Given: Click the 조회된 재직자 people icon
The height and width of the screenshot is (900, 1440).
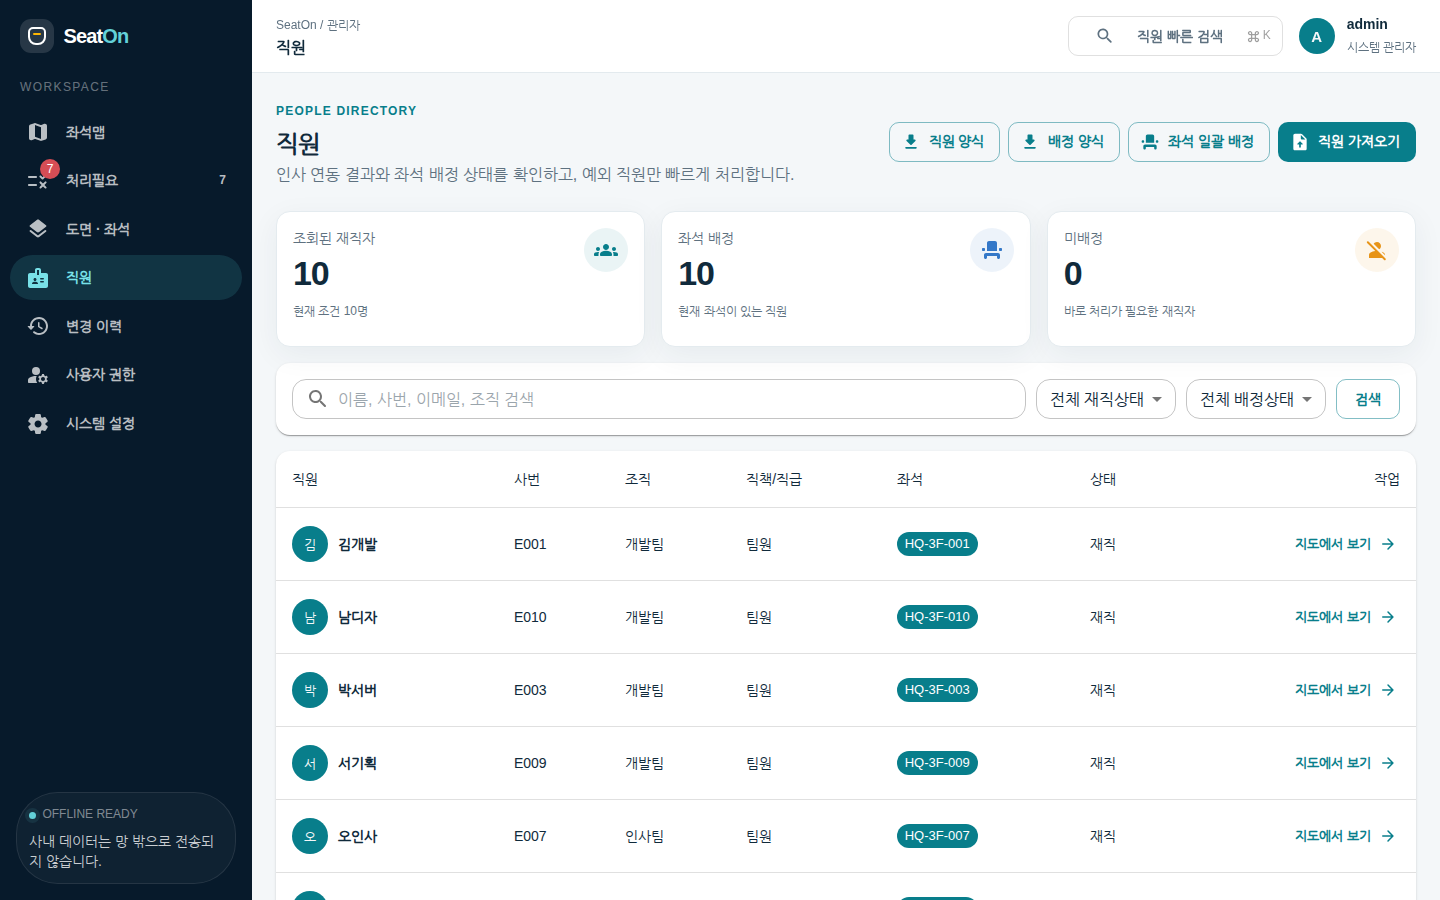Looking at the screenshot, I should tap(606, 250).
